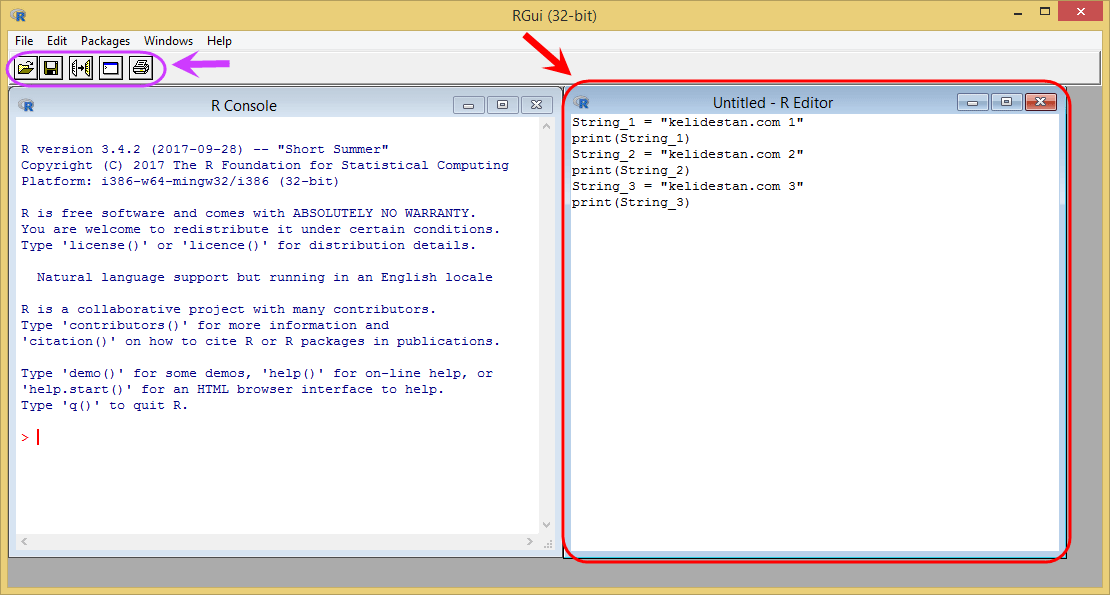The width and height of the screenshot is (1110, 595).
Task: Click the "Type 'license()'" console line
Action: pyautogui.click(x=248, y=245)
